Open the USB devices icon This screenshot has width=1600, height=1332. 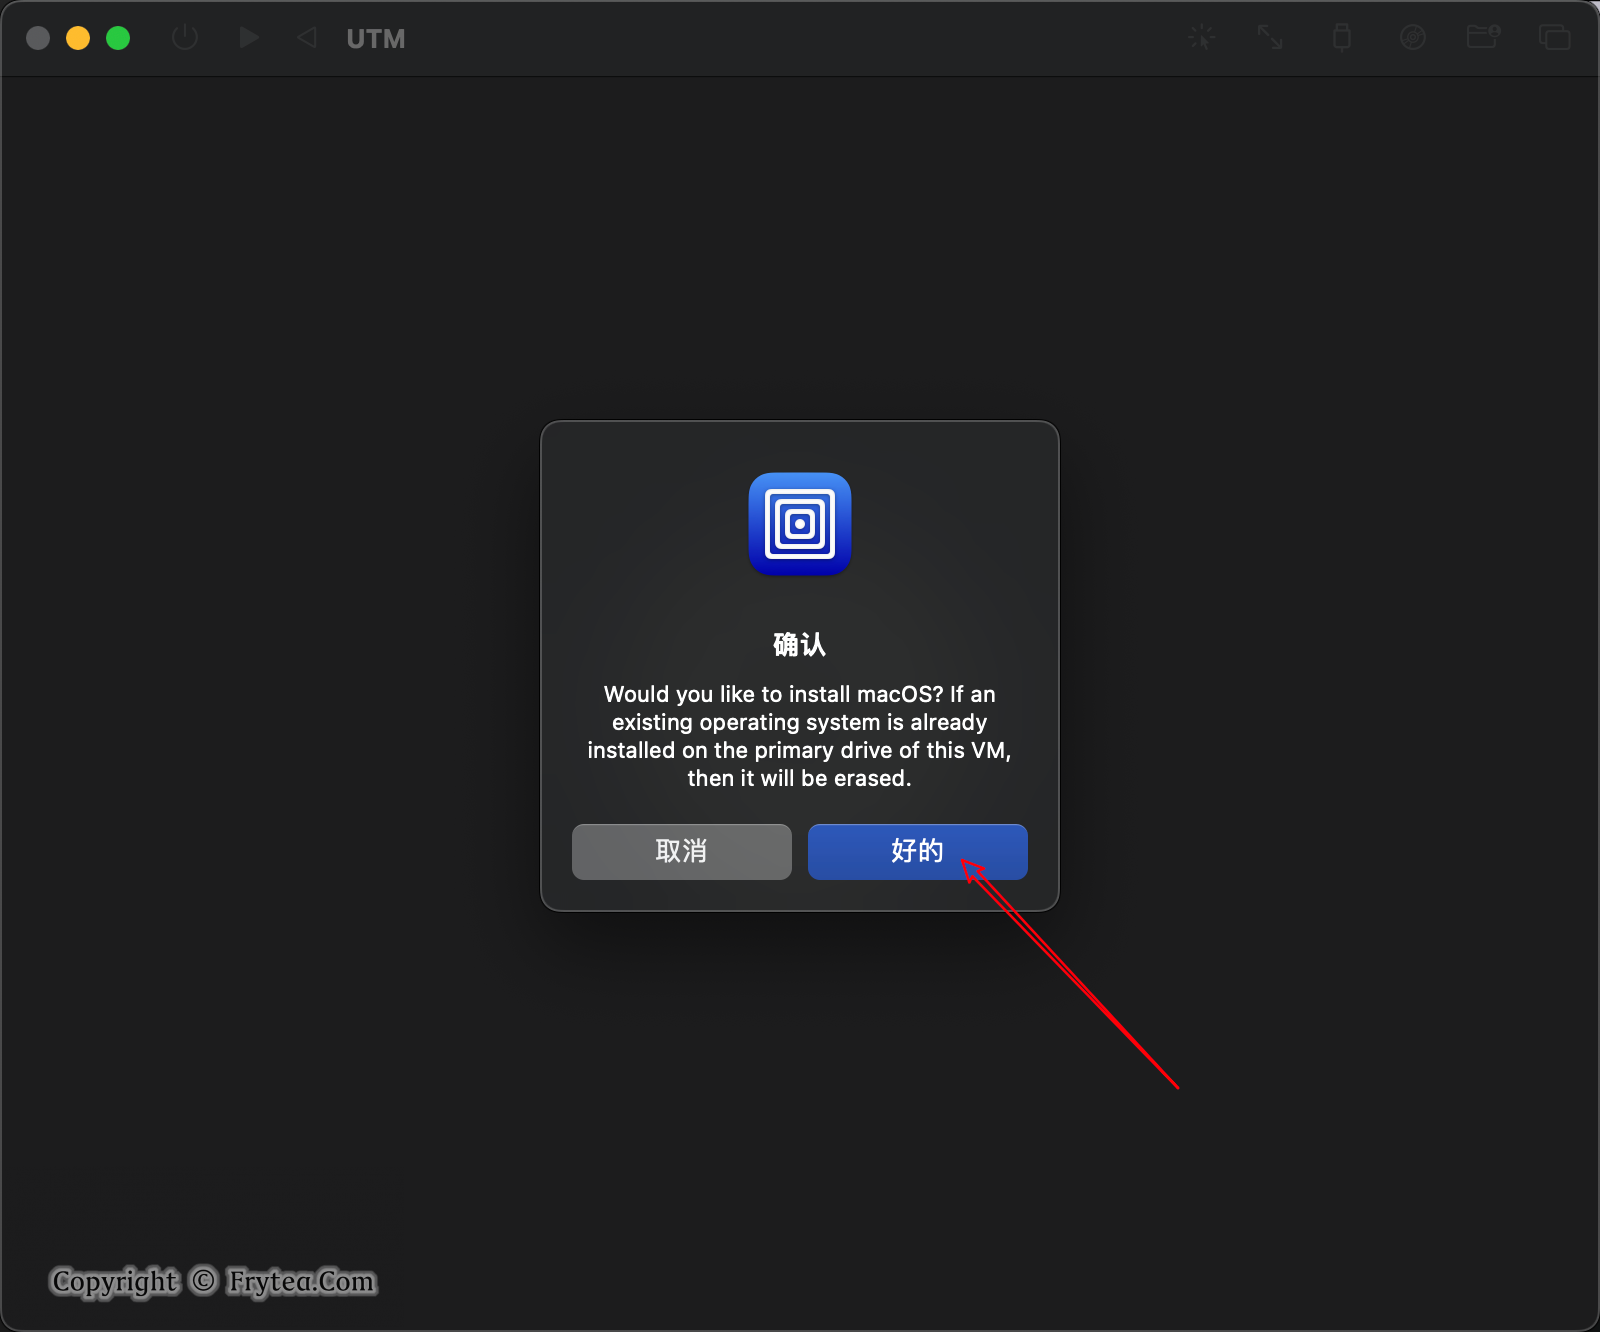[x=1342, y=38]
